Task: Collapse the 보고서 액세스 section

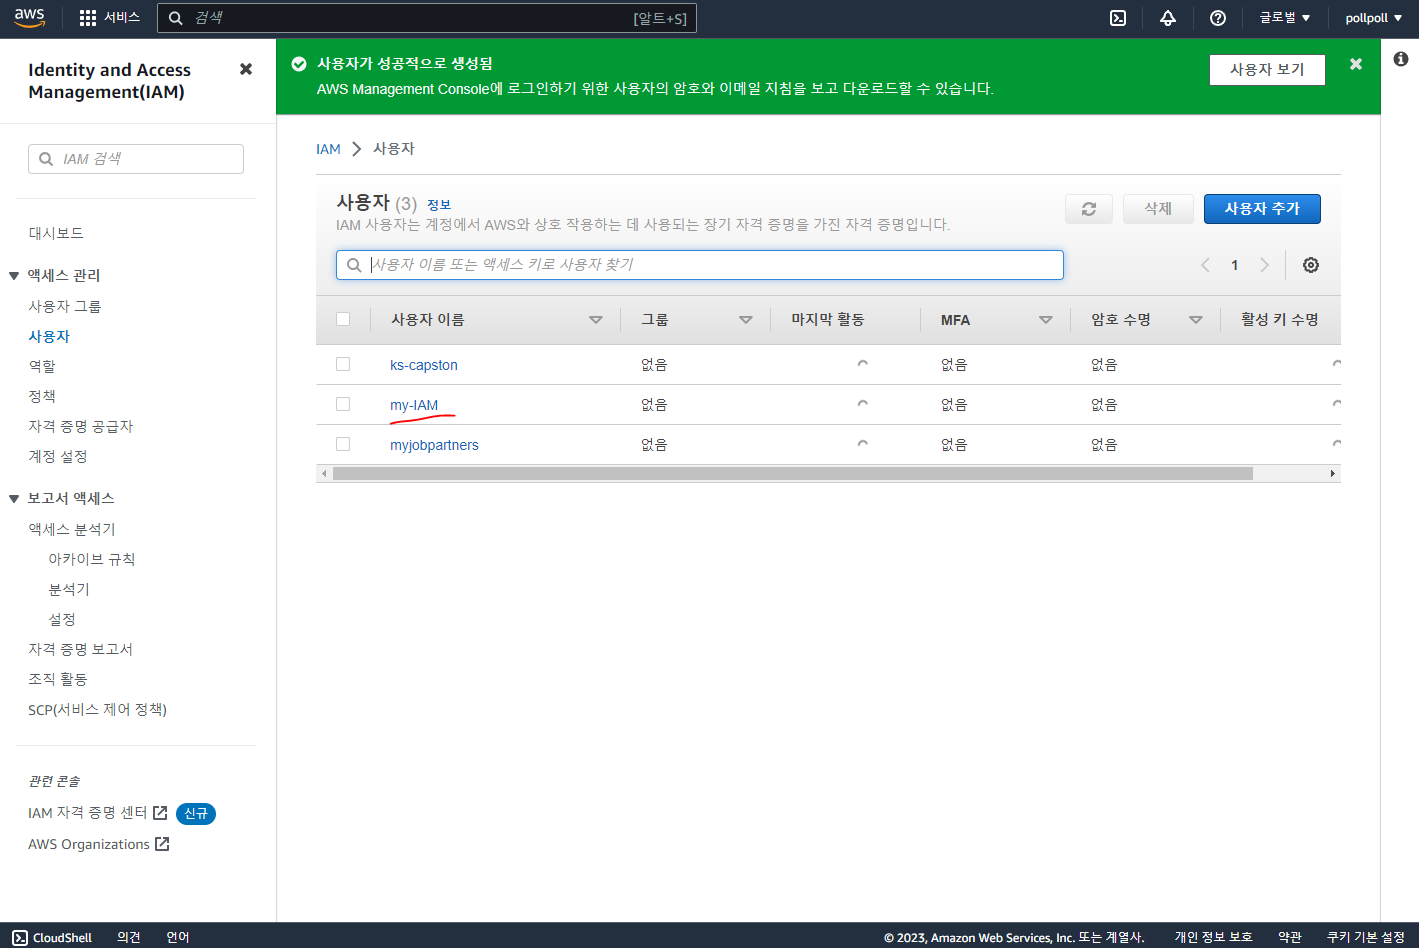Action: pyautogui.click(x=14, y=499)
